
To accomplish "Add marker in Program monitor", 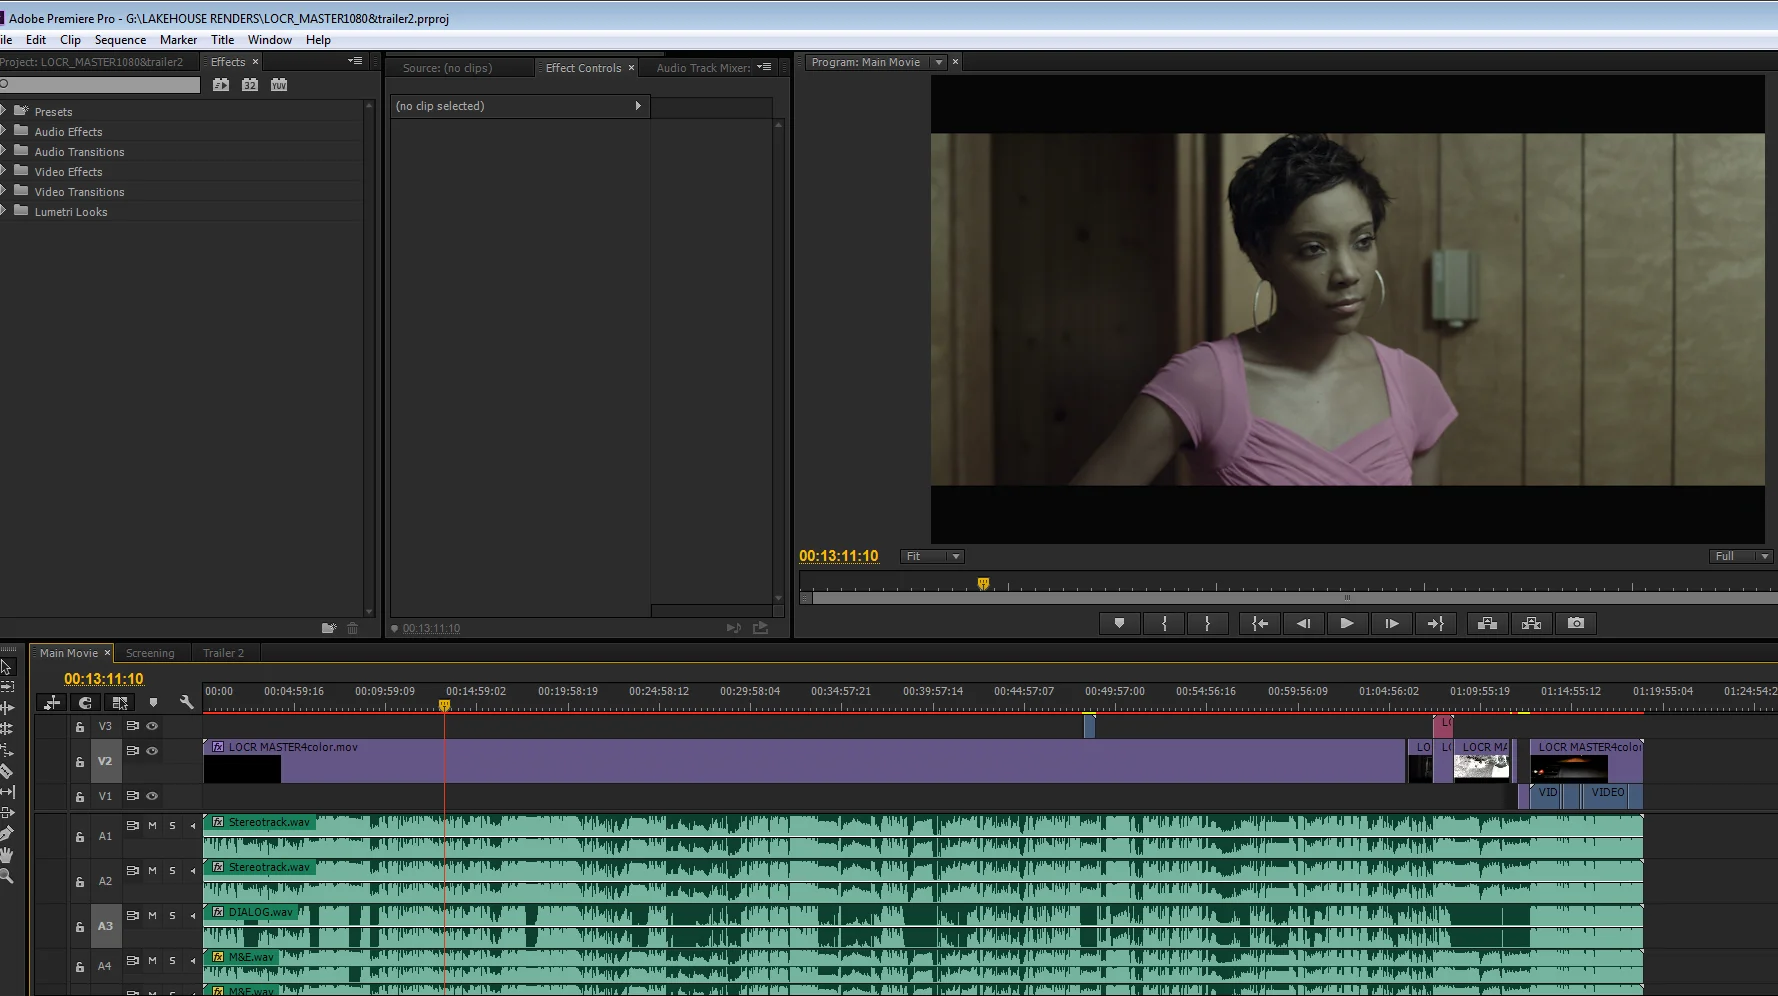I will pyautogui.click(x=1119, y=623).
